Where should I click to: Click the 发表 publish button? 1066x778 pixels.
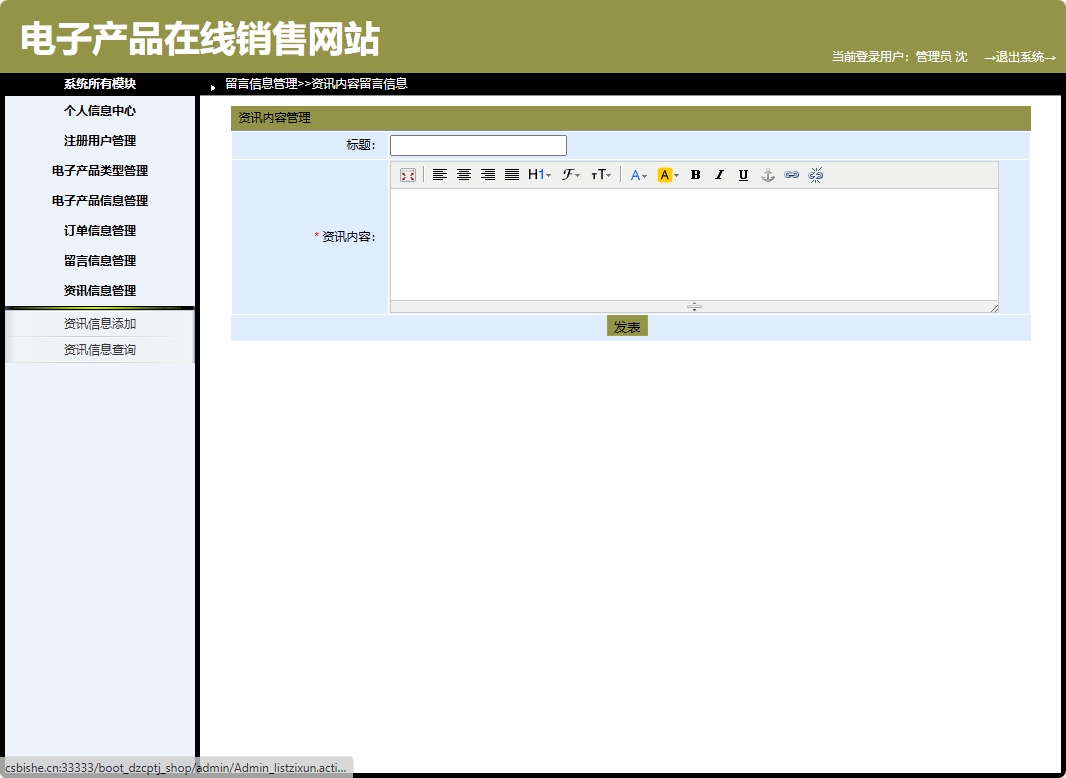(627, 326)
